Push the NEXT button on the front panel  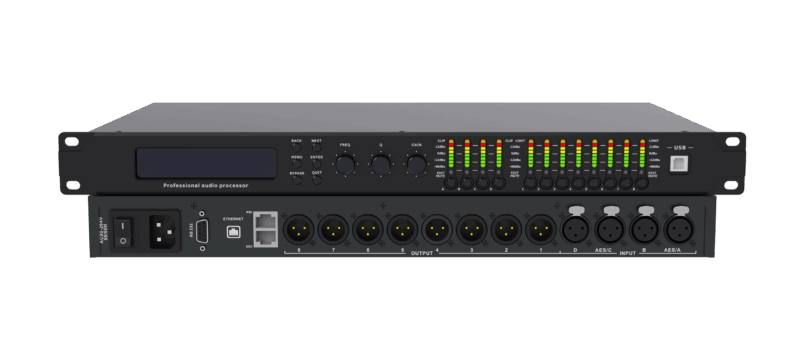click(317, 149)
